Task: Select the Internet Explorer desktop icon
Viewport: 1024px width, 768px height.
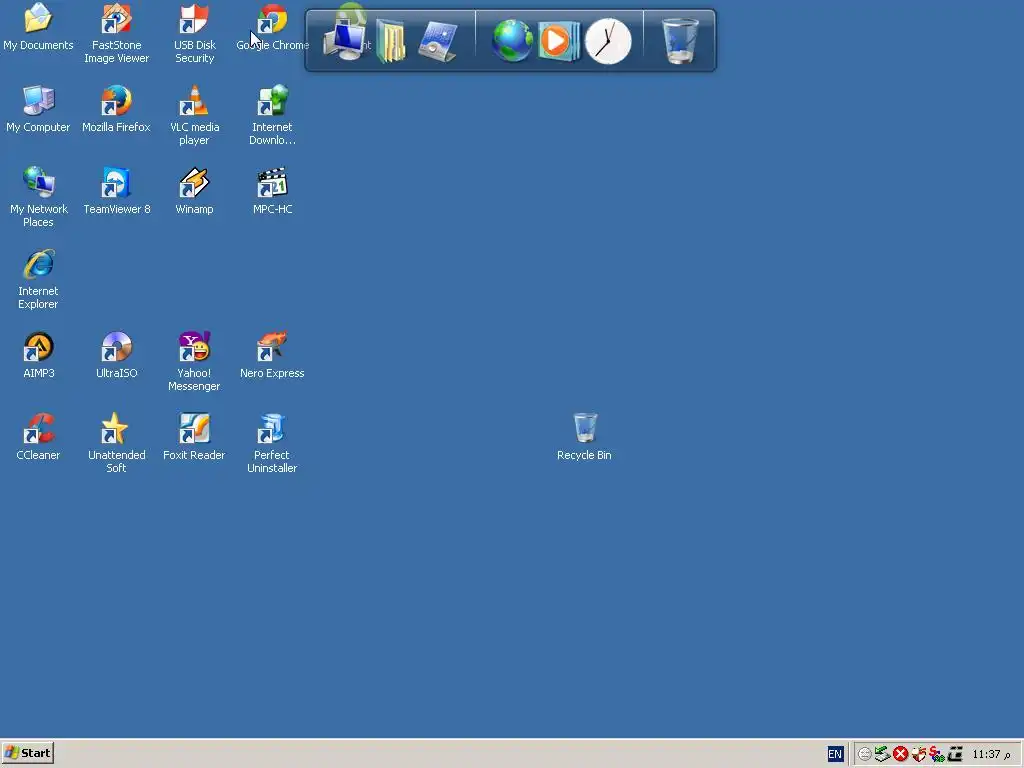Action: (x=38, y=280)
